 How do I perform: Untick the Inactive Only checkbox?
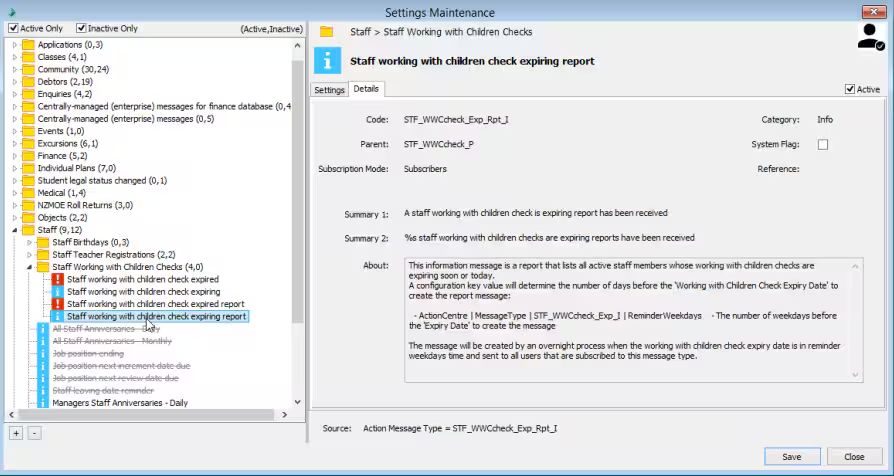click(81, 28)
